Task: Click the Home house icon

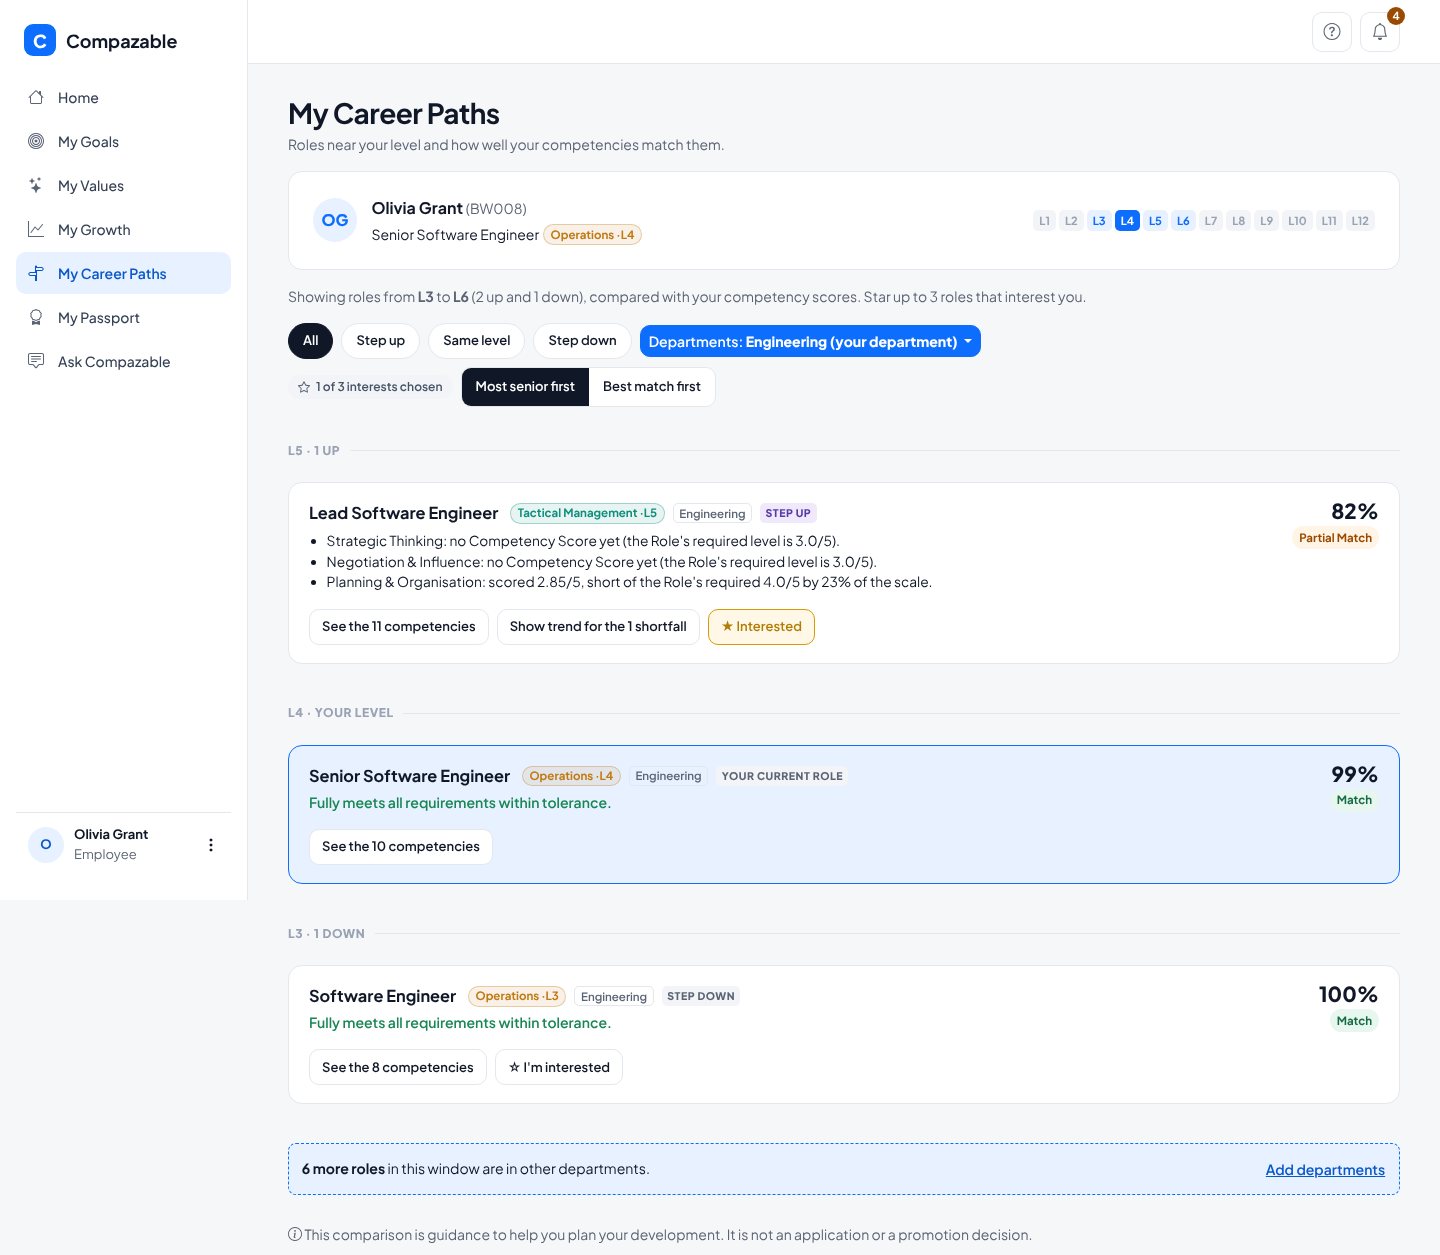Action: (36, 97)
